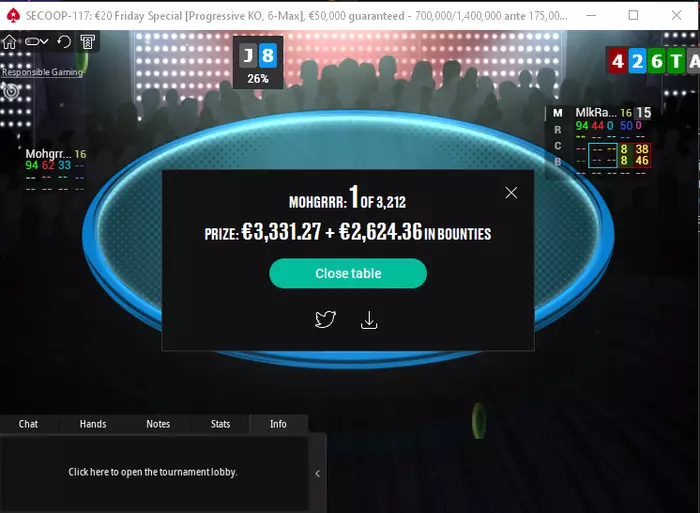Open tournament trophy icon
700x513 pixels.
88,42
